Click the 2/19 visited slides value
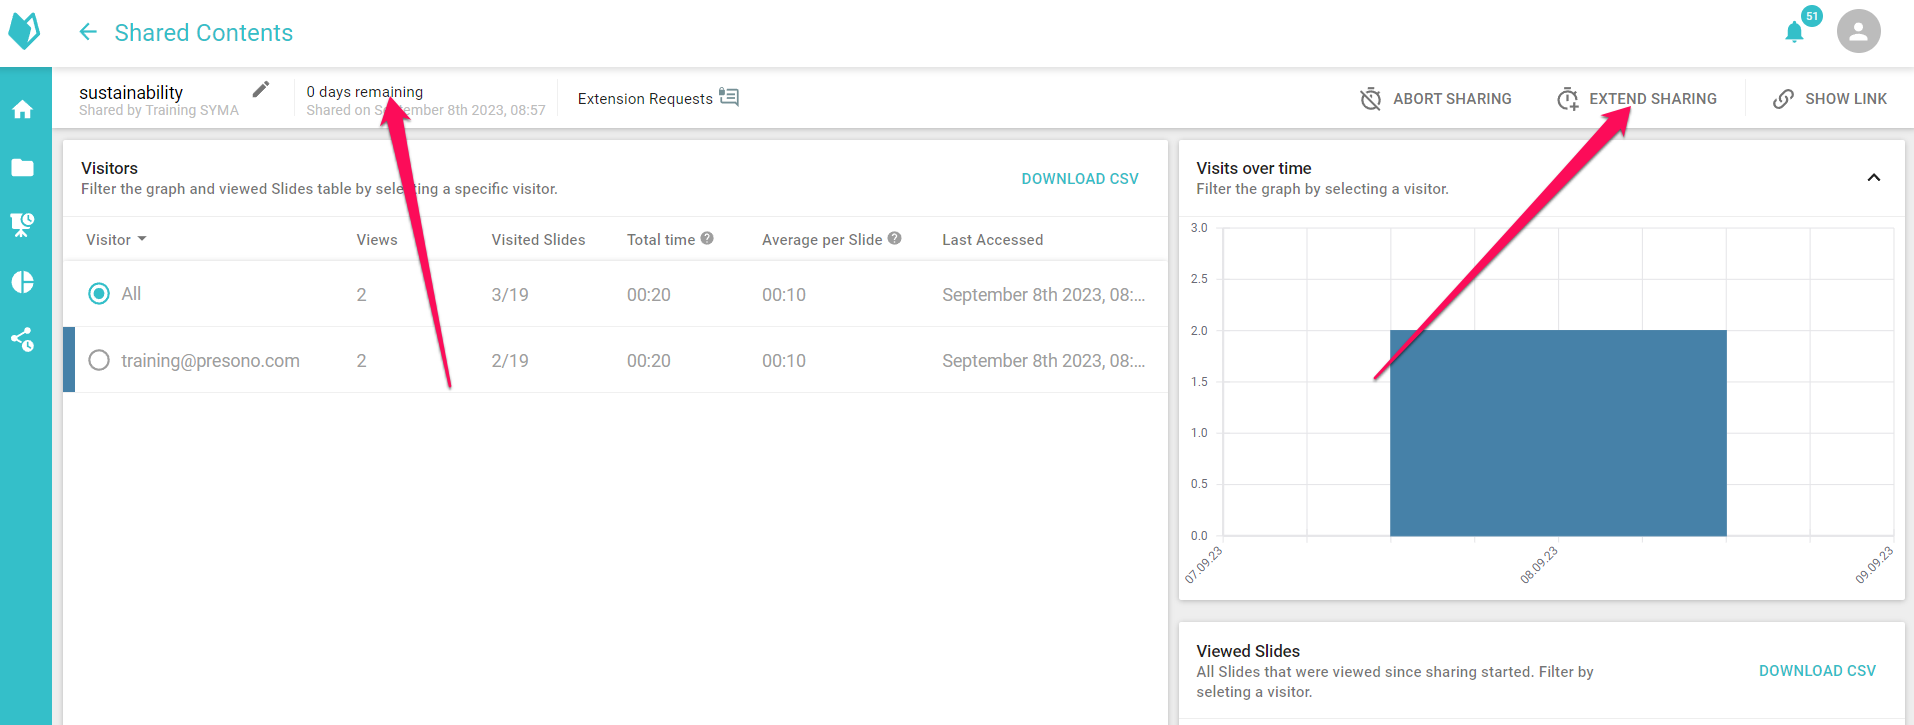 coord(510,361)
